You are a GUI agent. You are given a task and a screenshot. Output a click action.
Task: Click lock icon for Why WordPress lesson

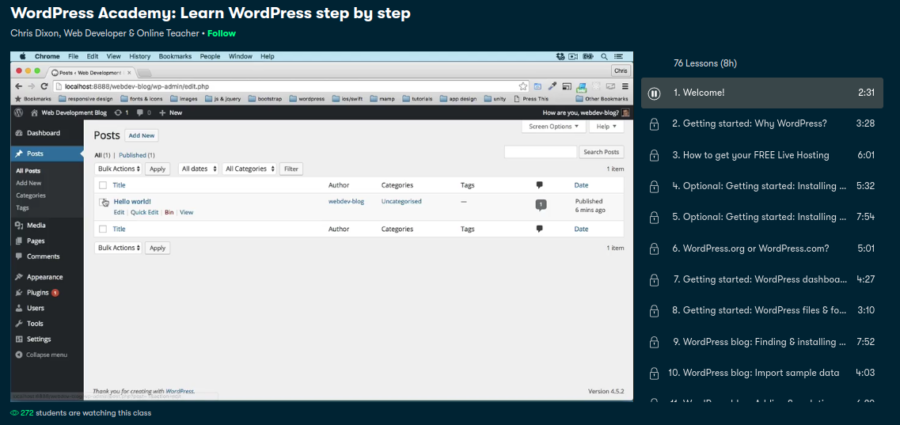(654, 124)
